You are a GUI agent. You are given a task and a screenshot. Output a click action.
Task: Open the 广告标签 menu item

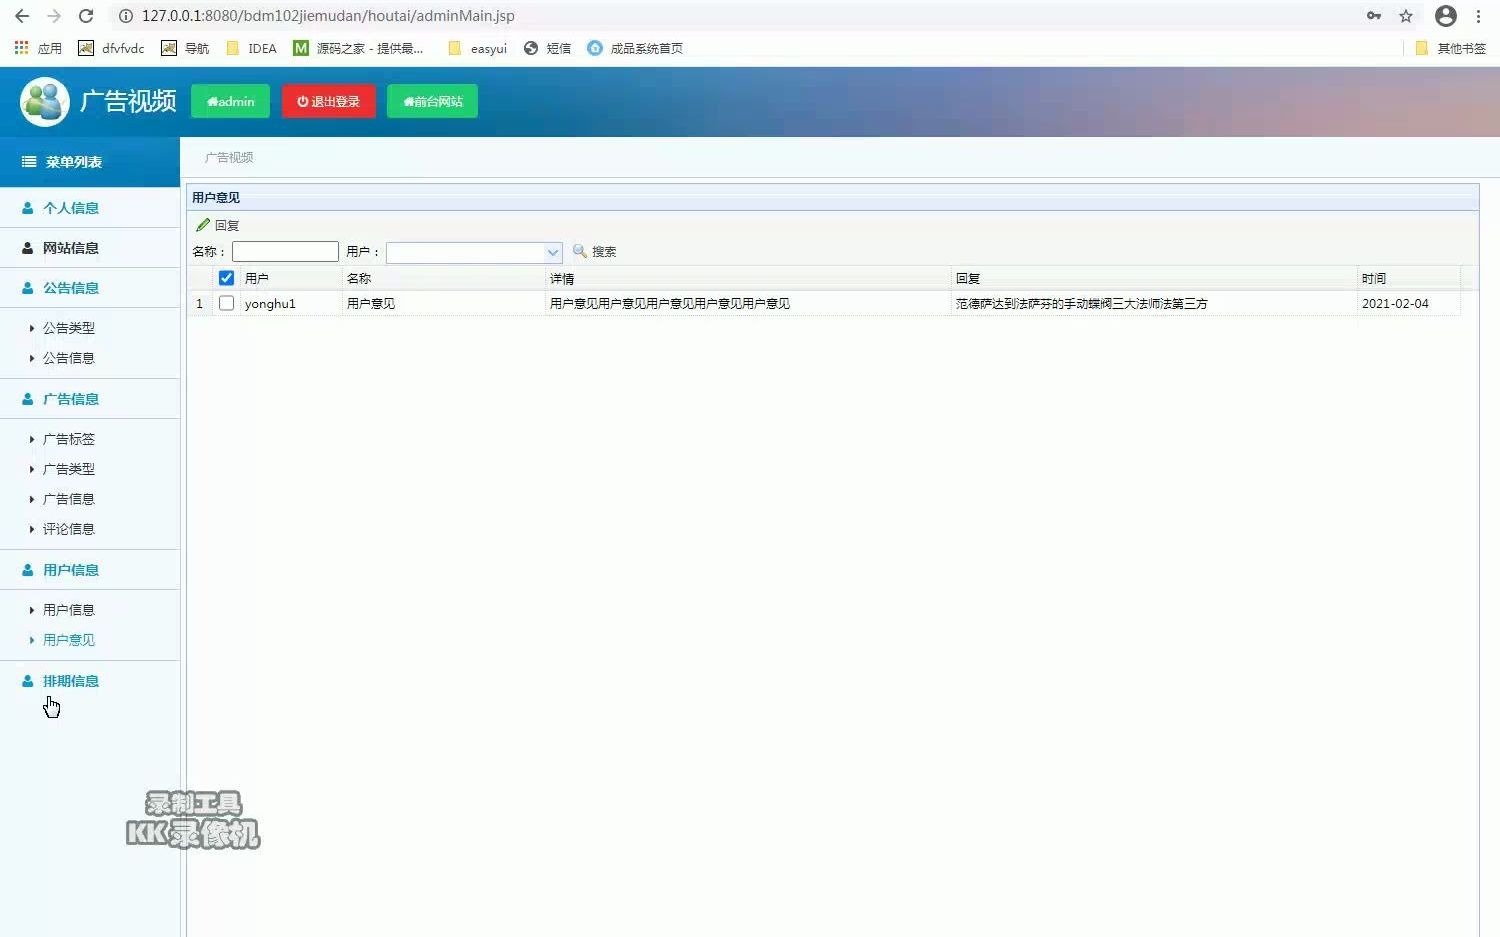pos(68,439)
